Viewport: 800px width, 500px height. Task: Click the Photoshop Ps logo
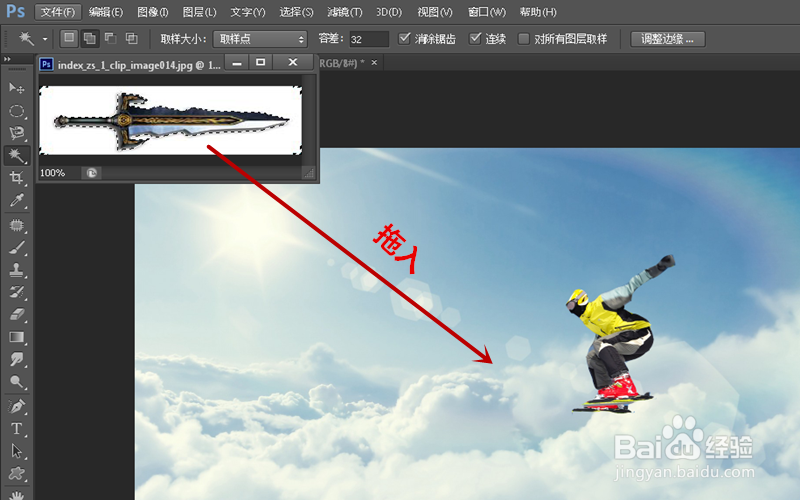click(15, 11)
